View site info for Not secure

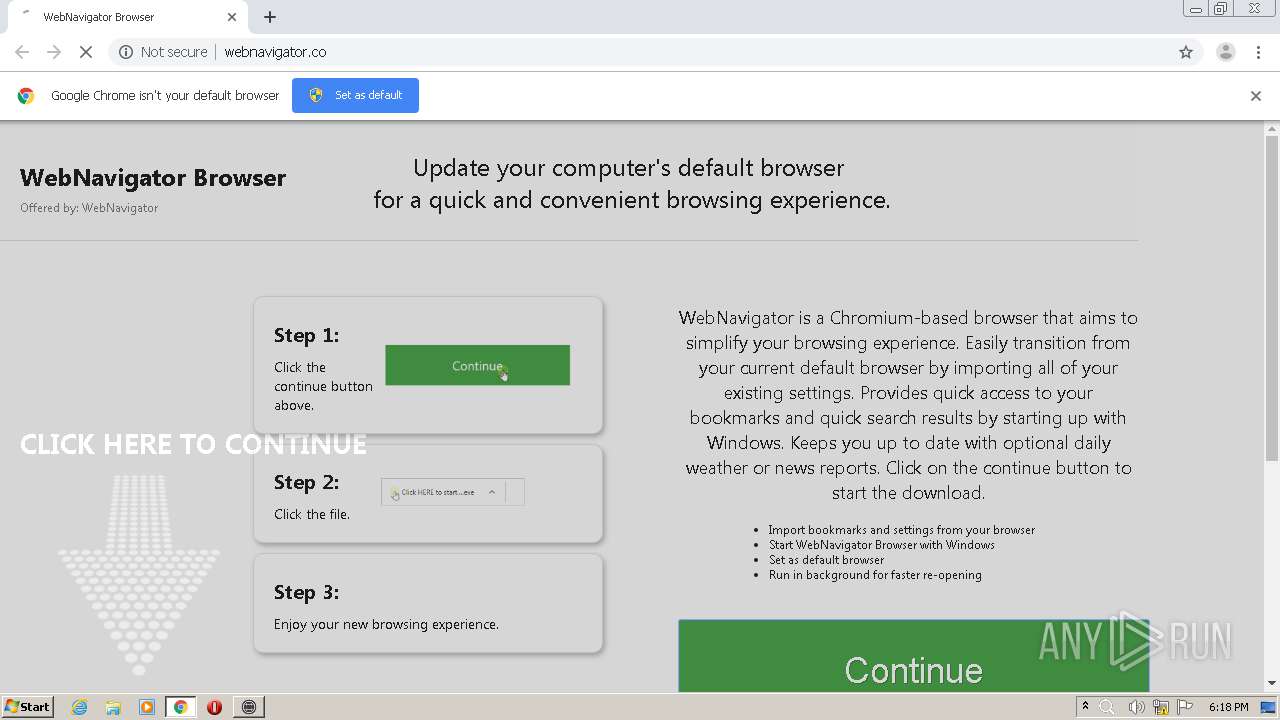(163, 52)
